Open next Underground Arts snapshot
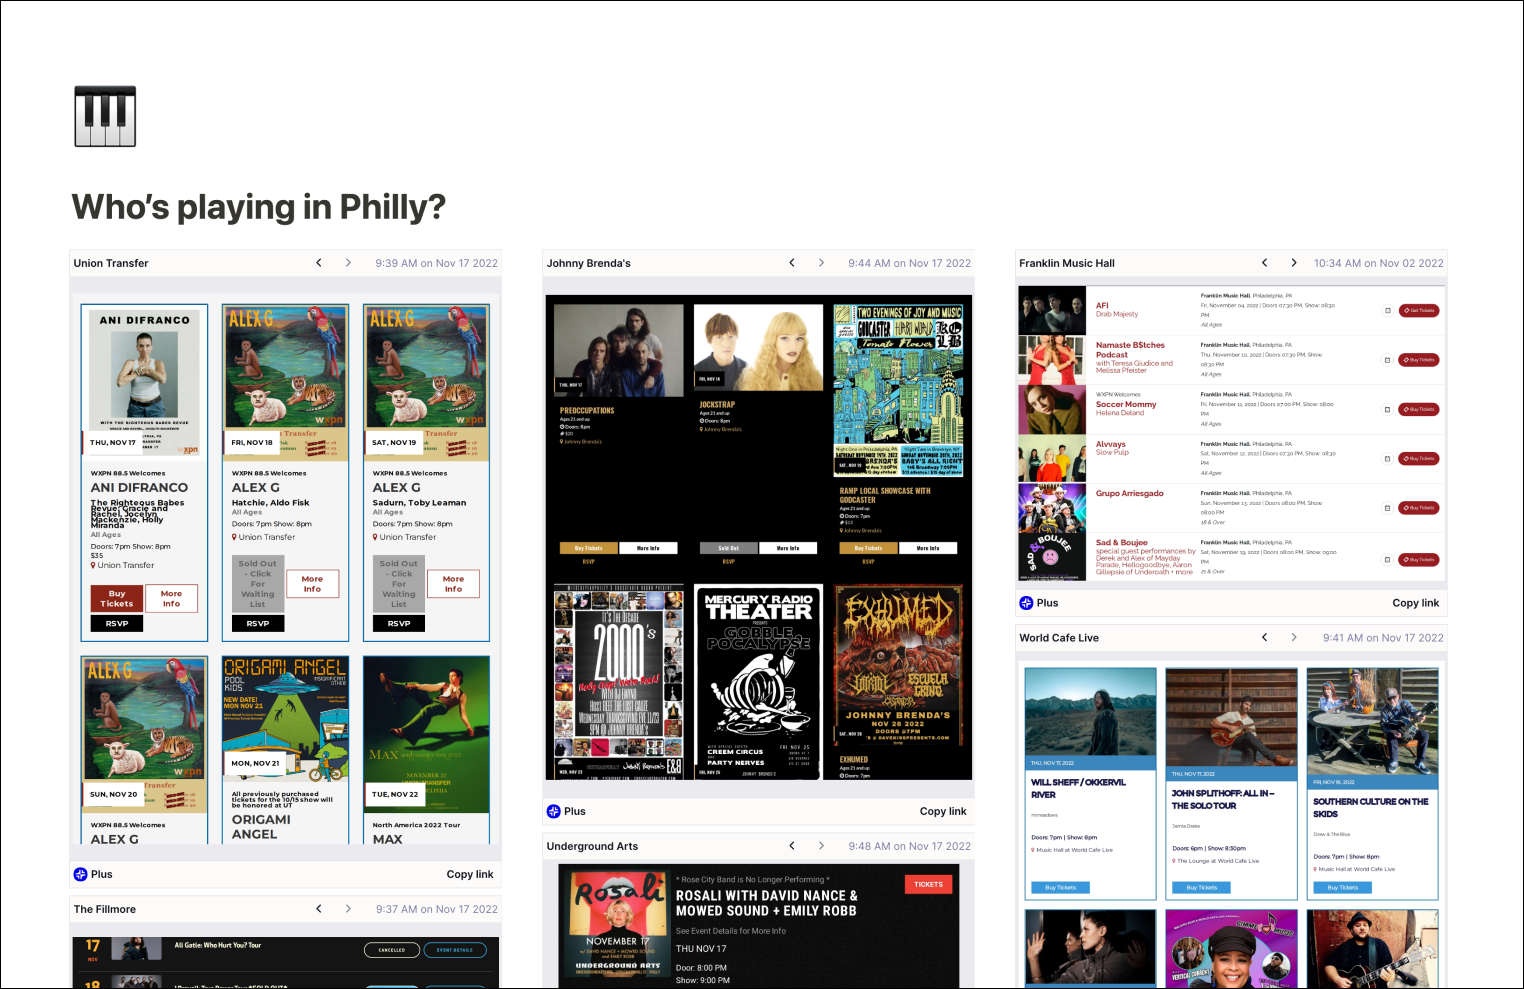This screenshot has height=989, width=1524. pyautogui.click(x=821, y=846)
